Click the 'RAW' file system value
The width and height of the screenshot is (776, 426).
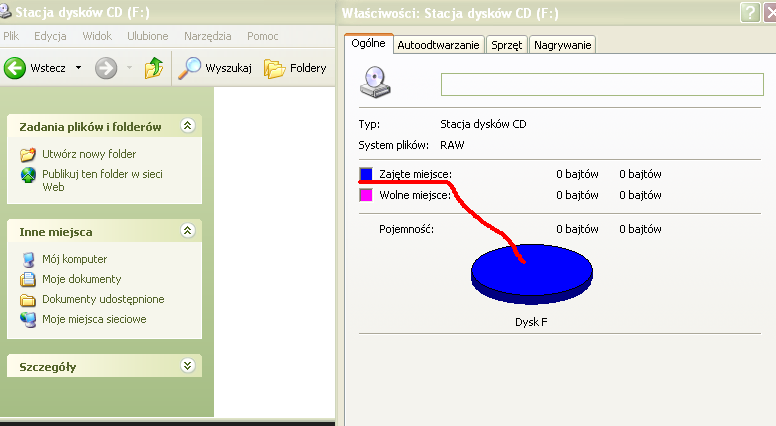click(452, 145)
